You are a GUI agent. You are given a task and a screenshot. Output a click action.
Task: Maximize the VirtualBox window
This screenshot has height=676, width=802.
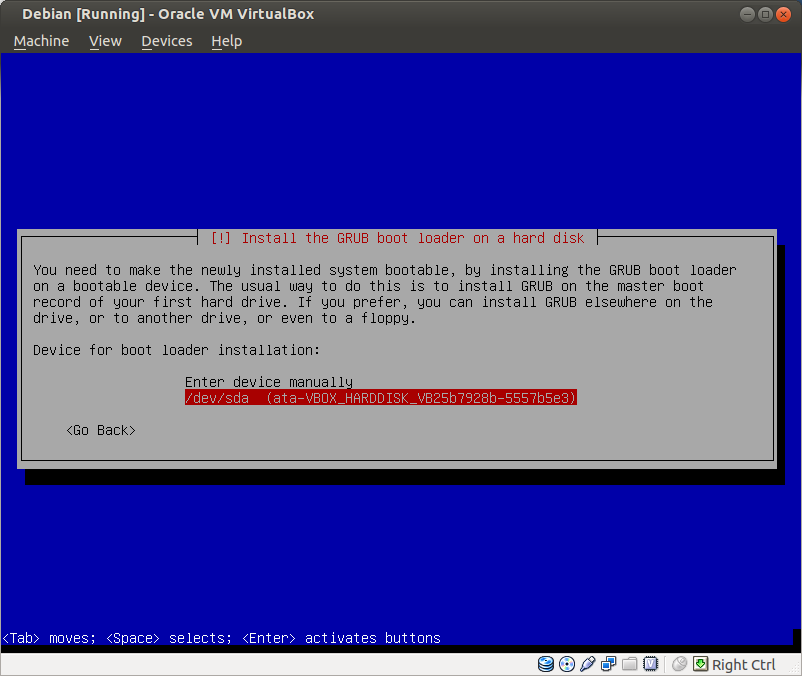tap(765, 15)
